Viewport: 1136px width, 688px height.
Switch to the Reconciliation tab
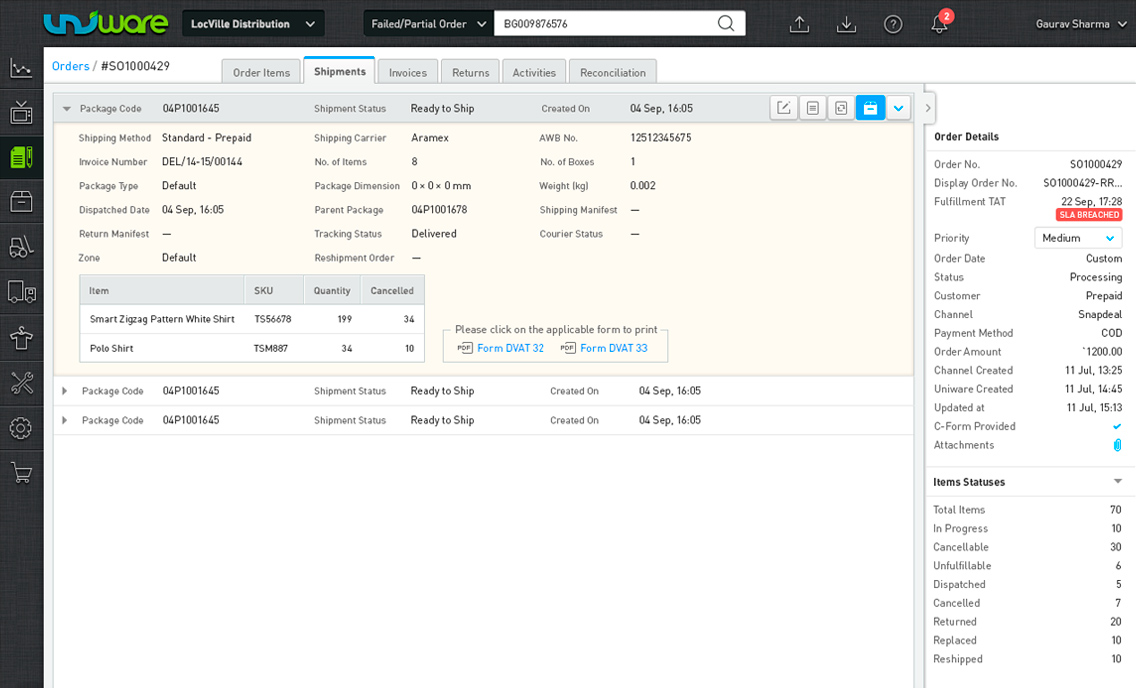pyautogui.click(x=613, y=72)
